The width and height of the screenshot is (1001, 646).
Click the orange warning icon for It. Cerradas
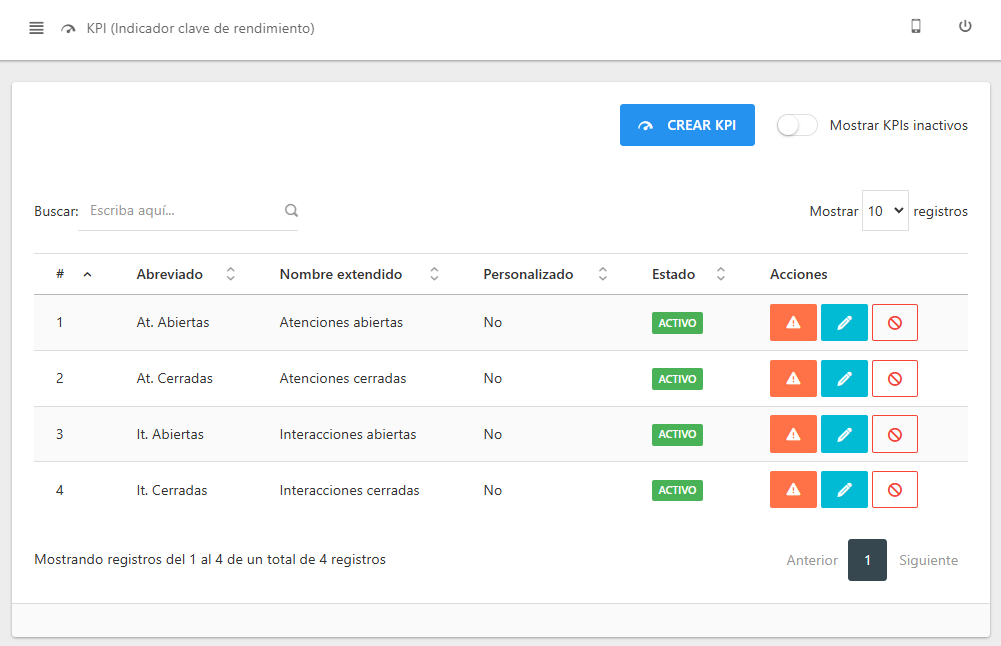pyautogui.click(x=793, y=489)
